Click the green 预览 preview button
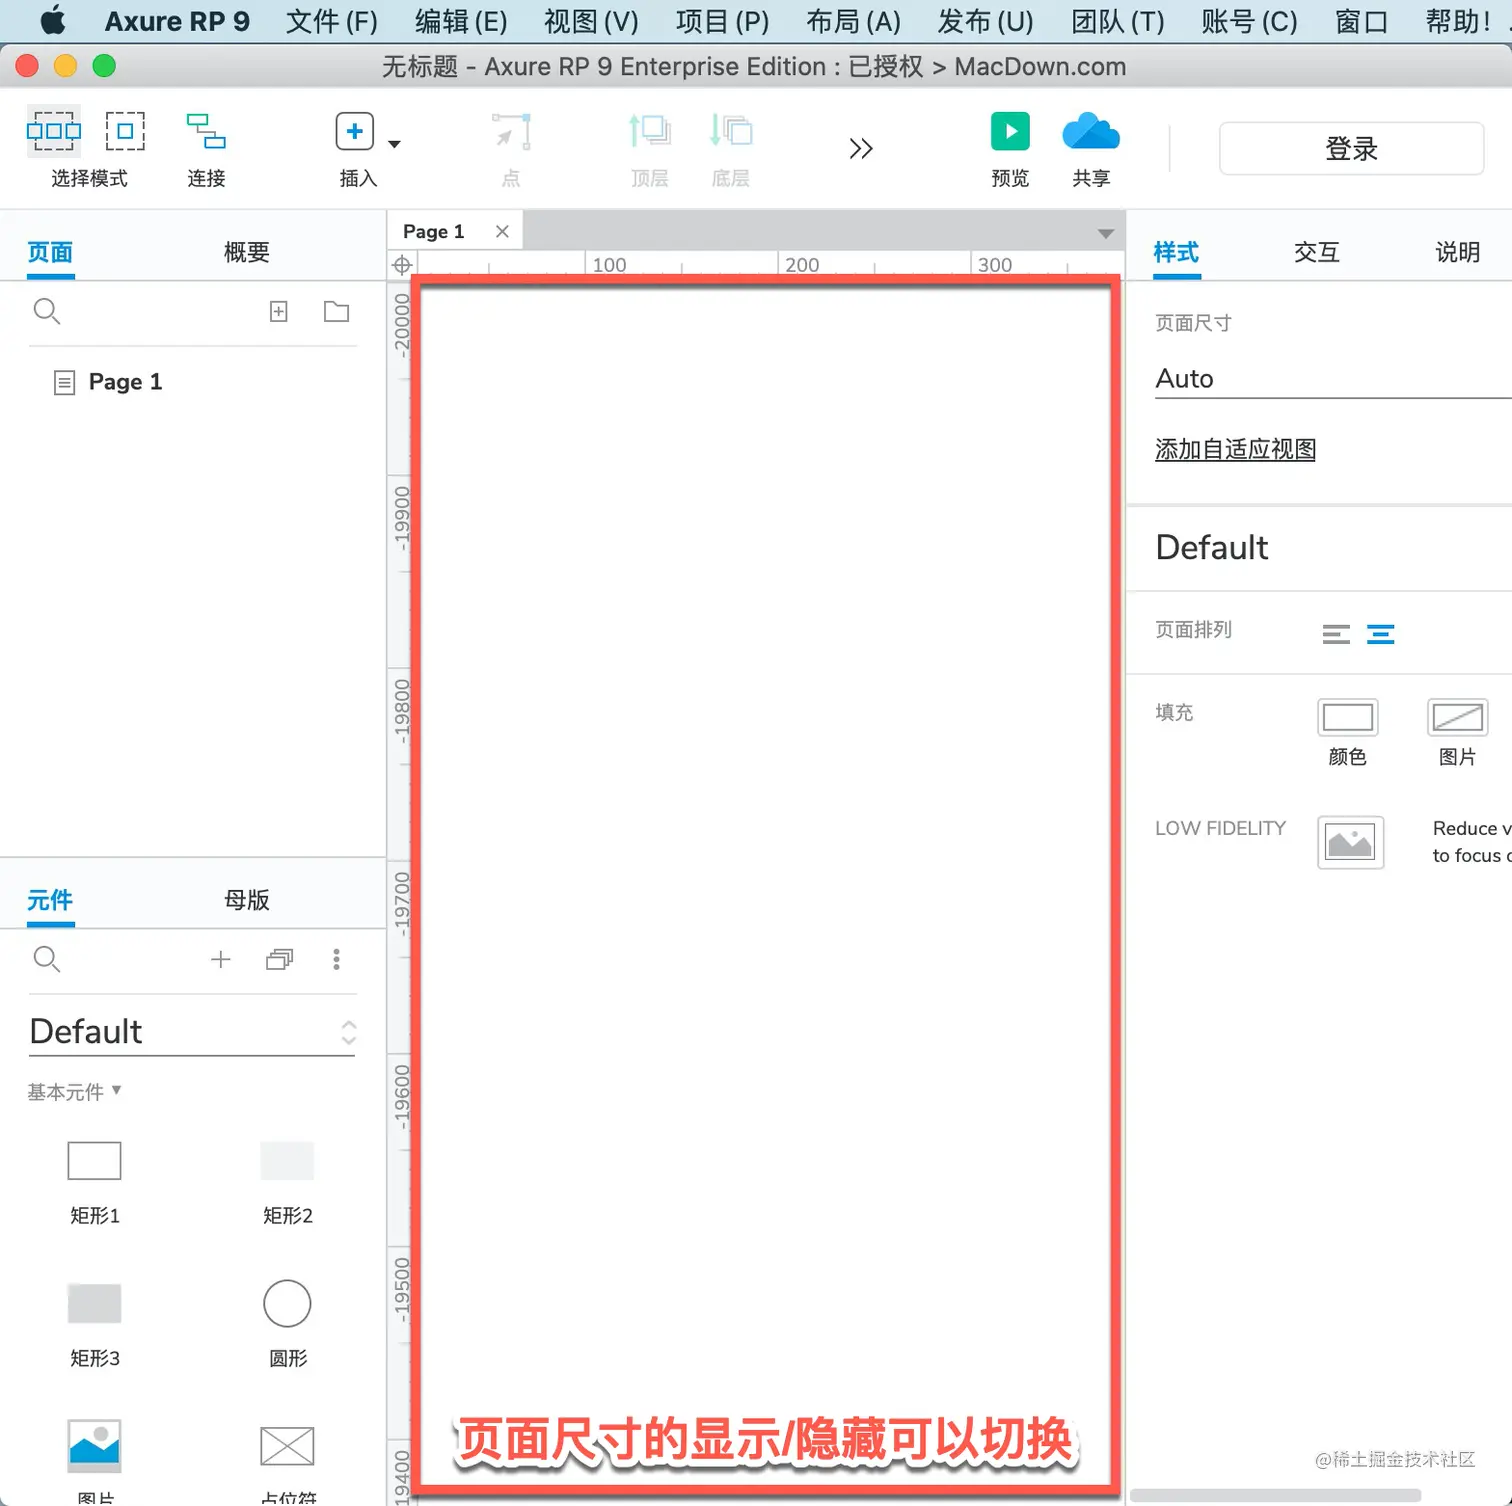Image resolution: width=1512 pixels, height=1506 pixels. [x=1010, y=131]
